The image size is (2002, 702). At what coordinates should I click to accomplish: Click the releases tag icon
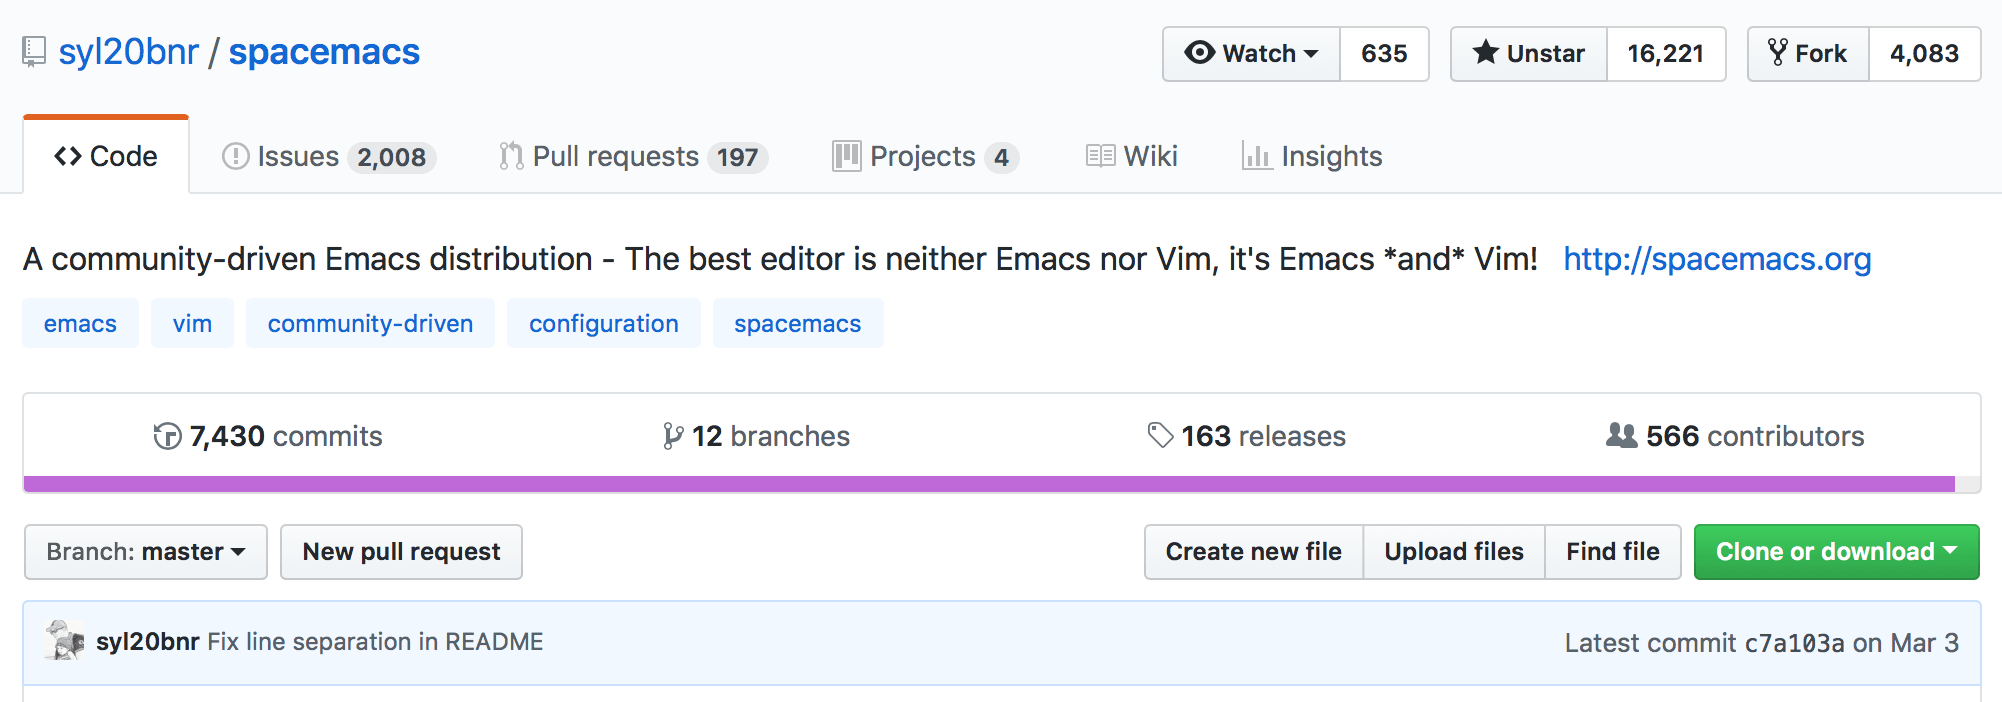(1160, 436)
